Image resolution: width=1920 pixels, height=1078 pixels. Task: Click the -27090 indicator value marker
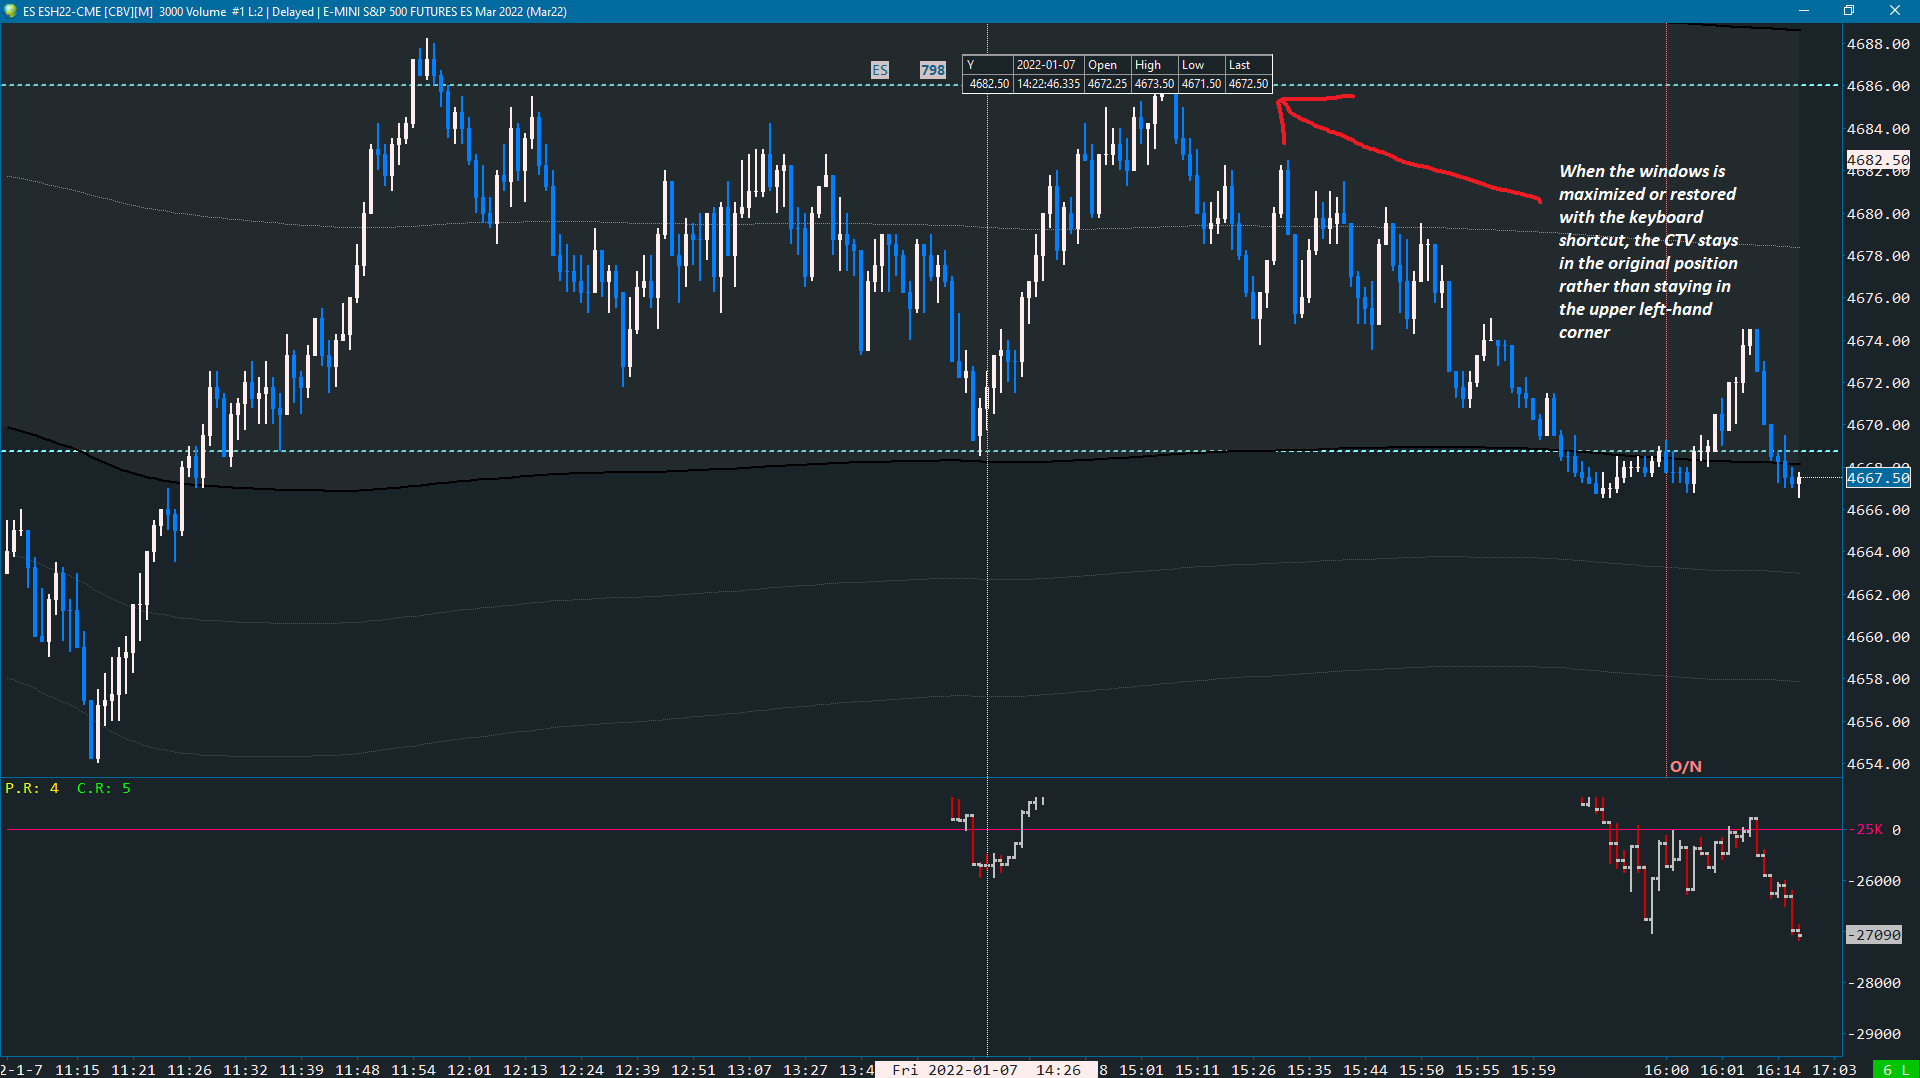pos(1874,935)
